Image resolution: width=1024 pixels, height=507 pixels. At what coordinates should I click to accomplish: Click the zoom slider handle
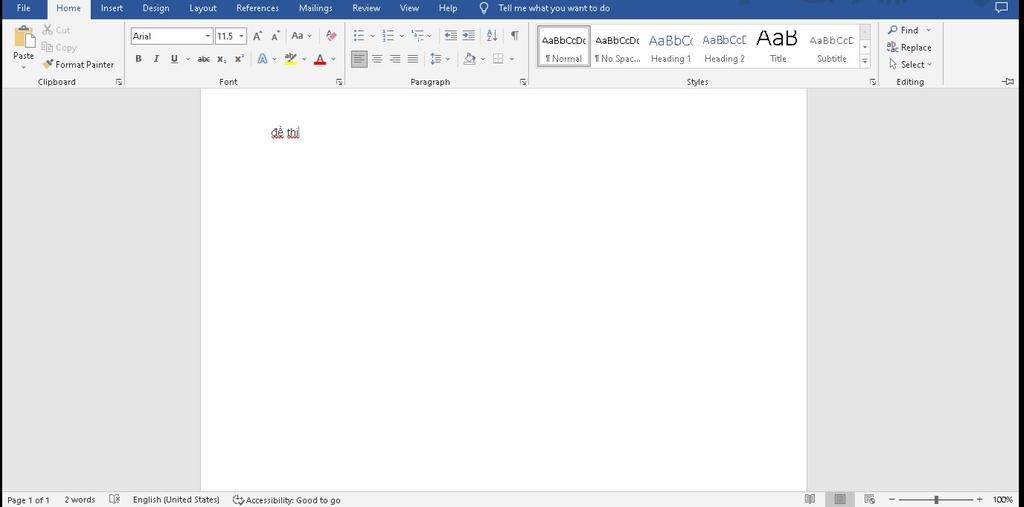(x=936, y=500)
